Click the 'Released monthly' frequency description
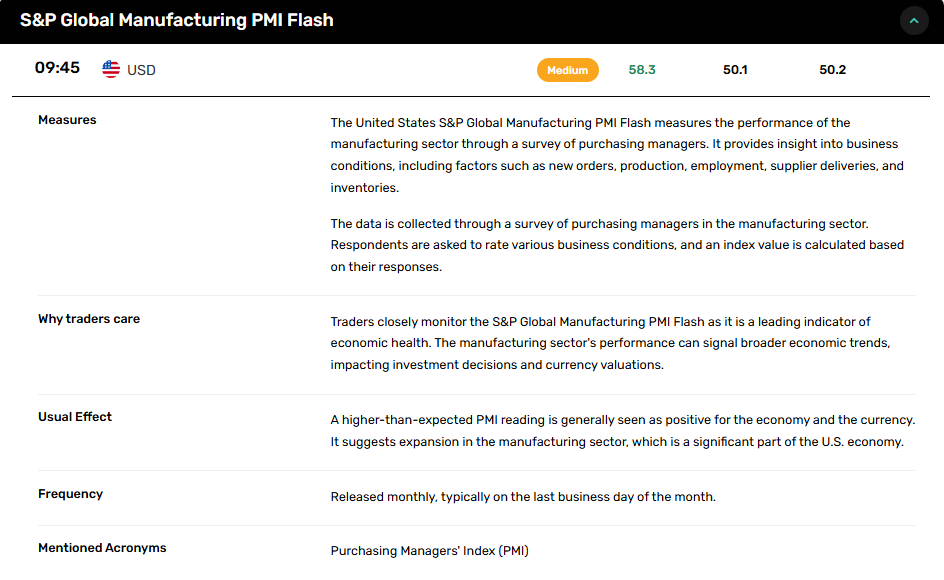This screenshot has width=944, height=580. (x=523, y=497)
